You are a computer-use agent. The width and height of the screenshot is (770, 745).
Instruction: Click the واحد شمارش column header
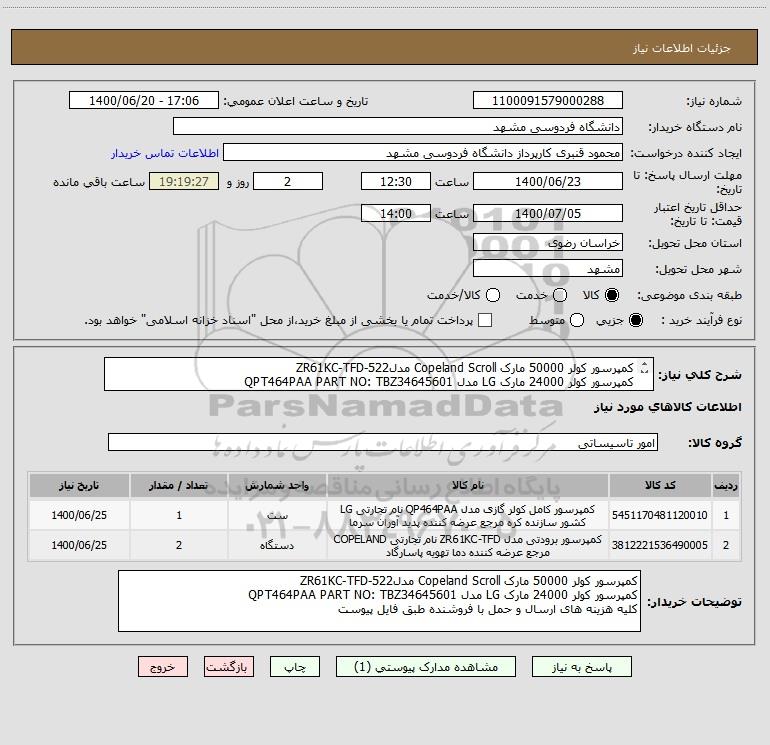click(x=277, y=486)
